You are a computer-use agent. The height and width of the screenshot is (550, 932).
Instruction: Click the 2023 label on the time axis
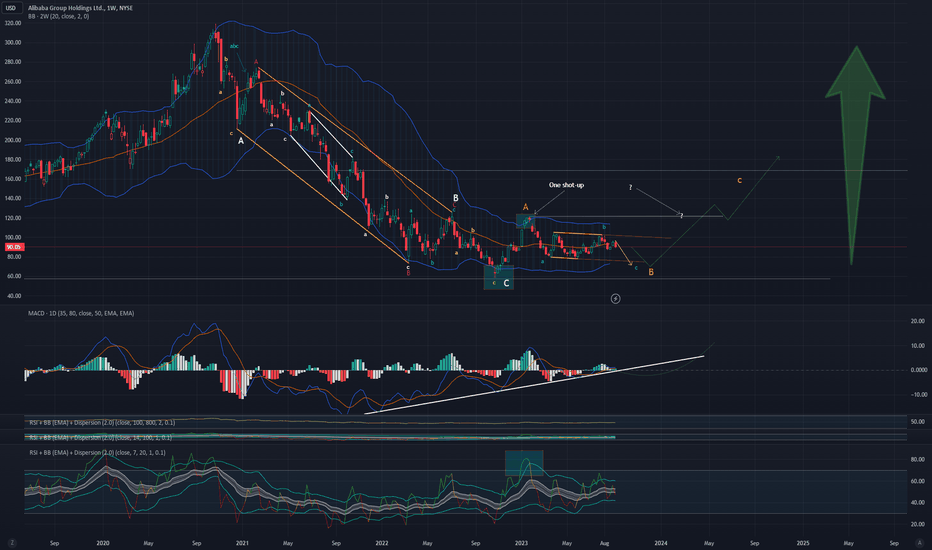point(521,543)
